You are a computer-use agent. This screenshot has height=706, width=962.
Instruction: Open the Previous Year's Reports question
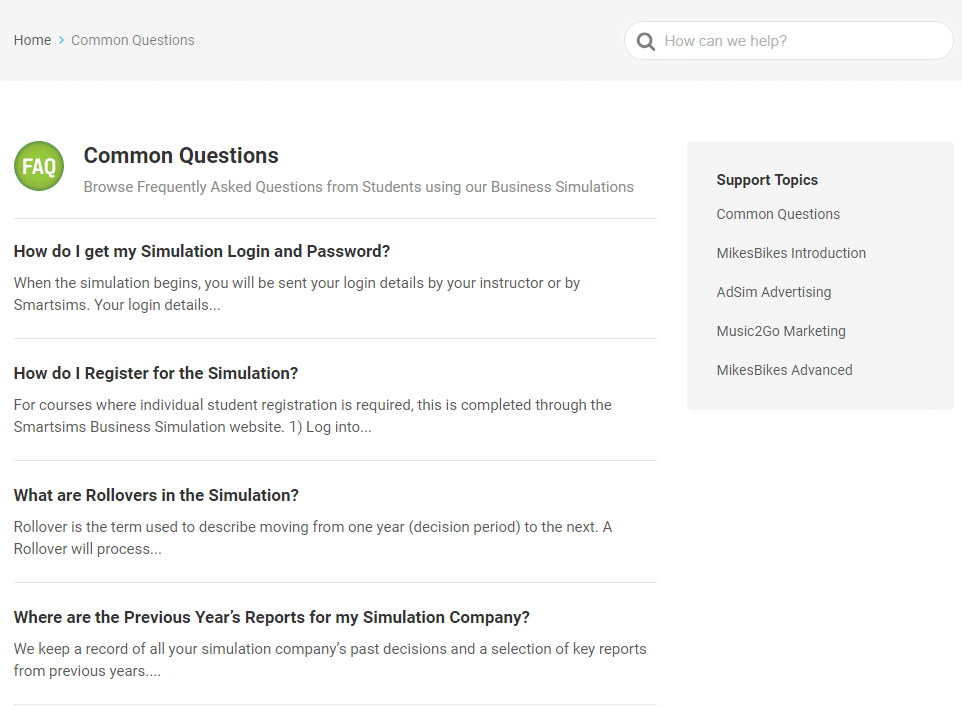pos(272,617)
